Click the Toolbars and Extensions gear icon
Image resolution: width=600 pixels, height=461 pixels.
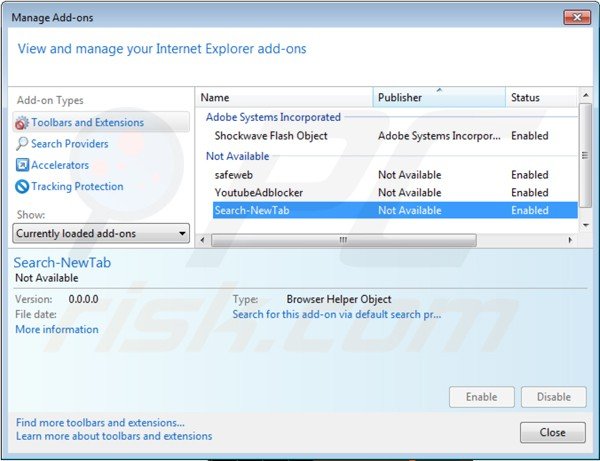pyautogui.click(x=21, y=122)
